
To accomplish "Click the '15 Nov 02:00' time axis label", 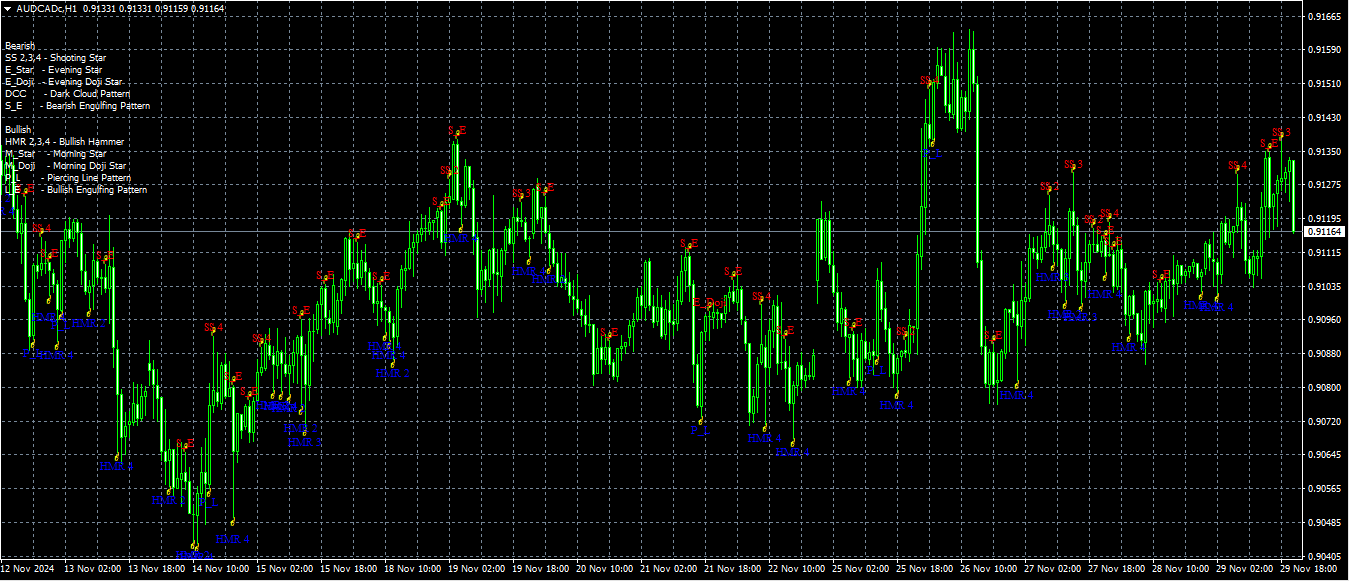I will (x=285, y=569).
